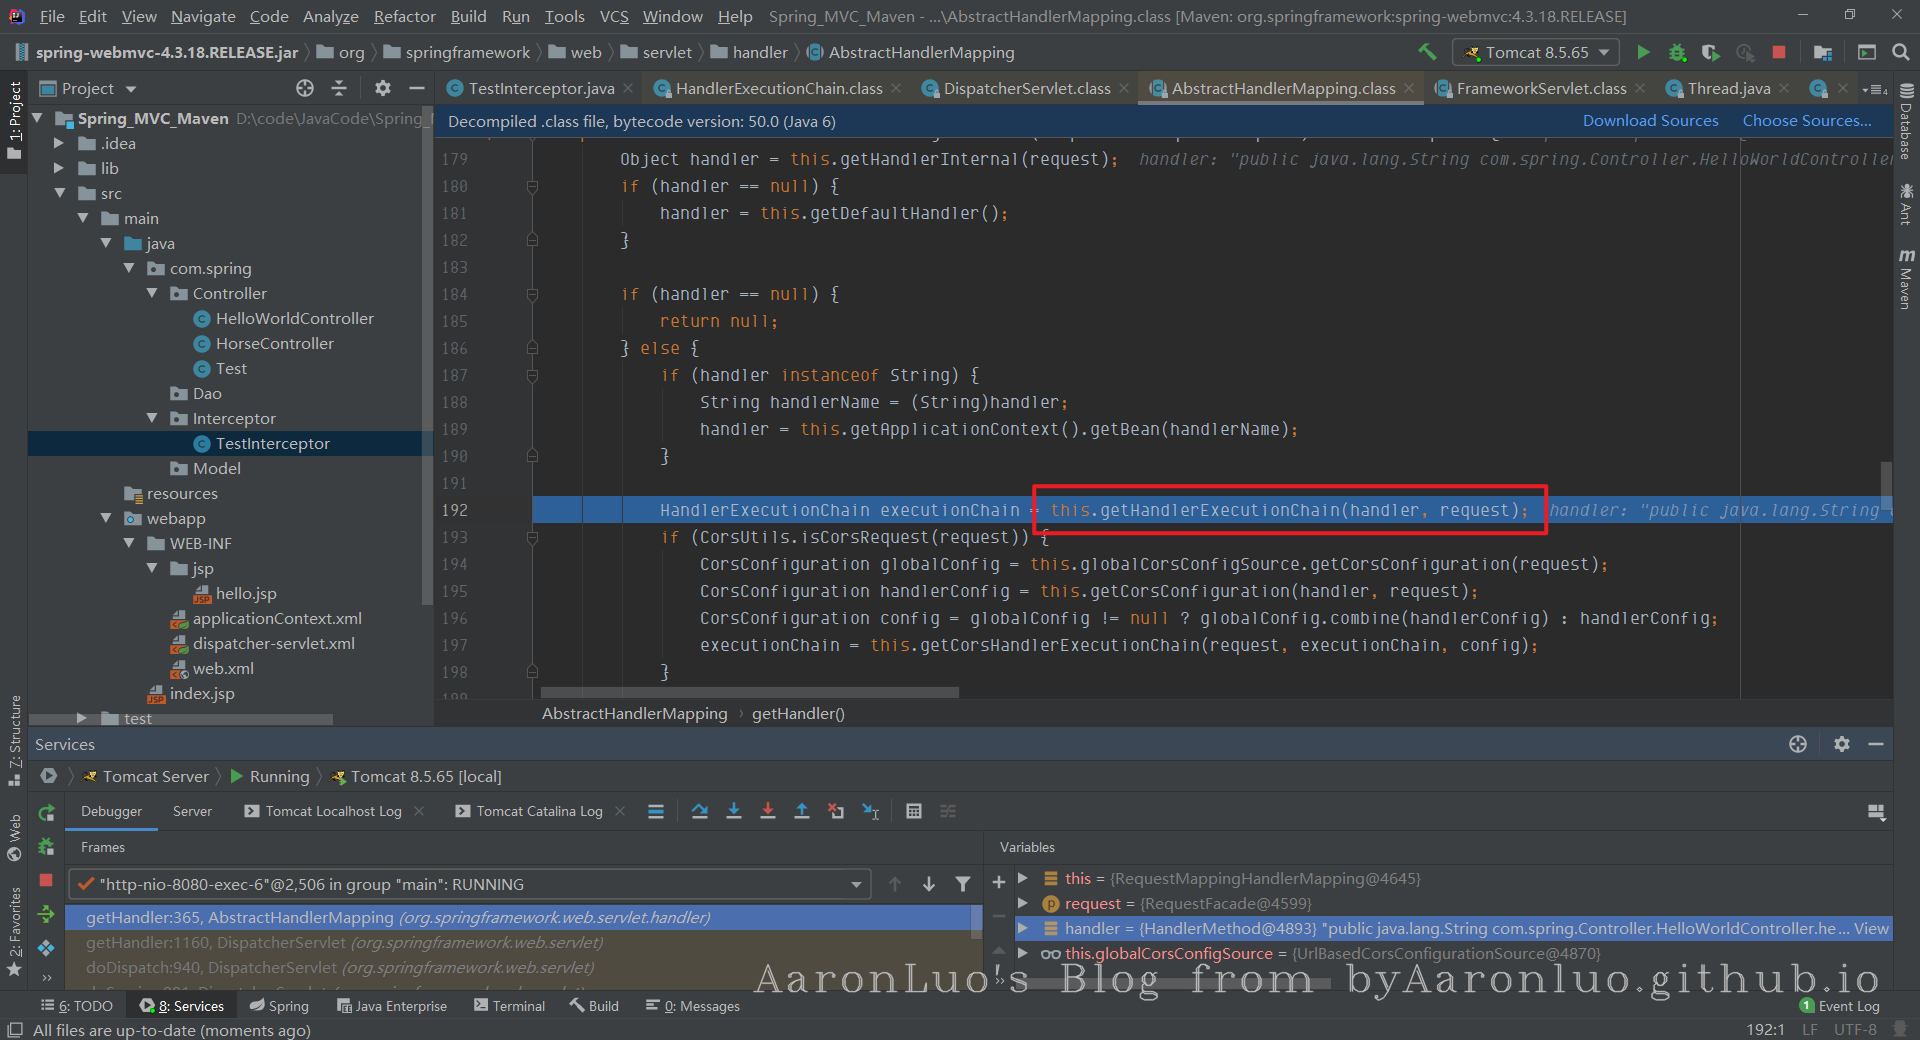Click getHandler() in the editor breadcrumb

[798, 713]
